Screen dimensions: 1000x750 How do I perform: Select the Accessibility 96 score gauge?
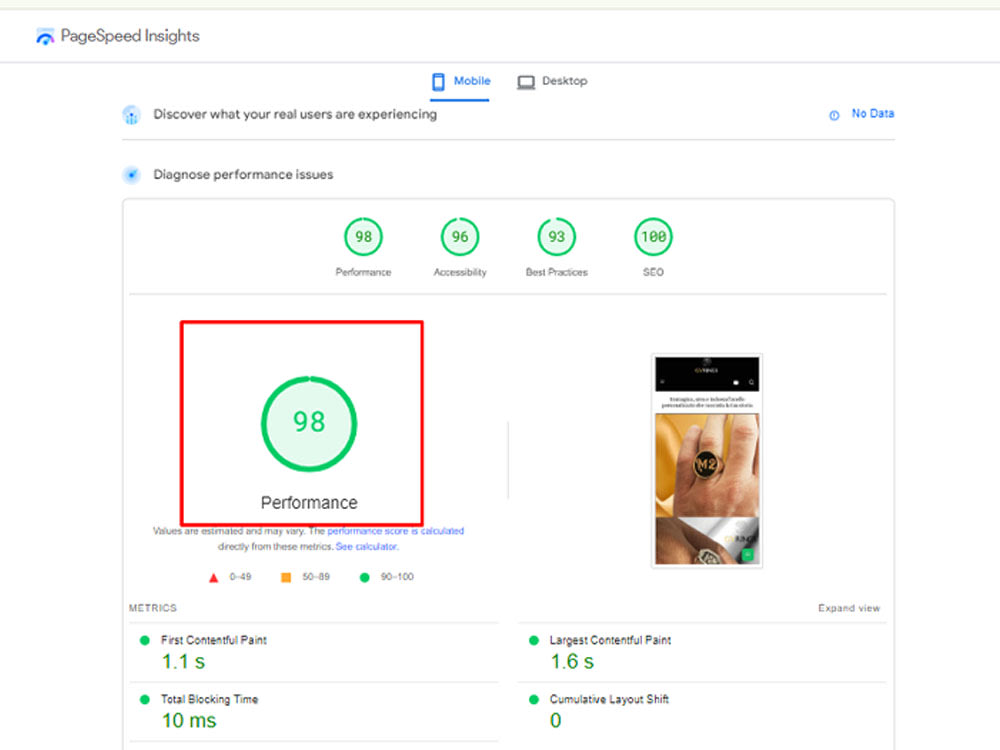(460, 237)
